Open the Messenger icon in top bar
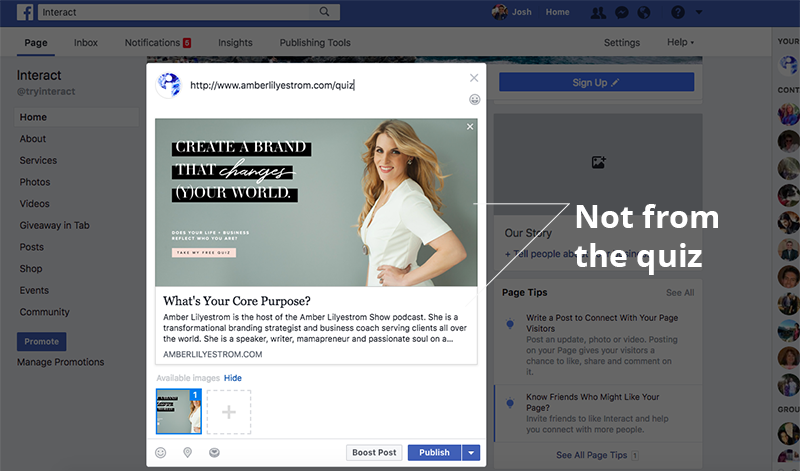The width and height of the screenshot is (800, 471). point(621,12)
